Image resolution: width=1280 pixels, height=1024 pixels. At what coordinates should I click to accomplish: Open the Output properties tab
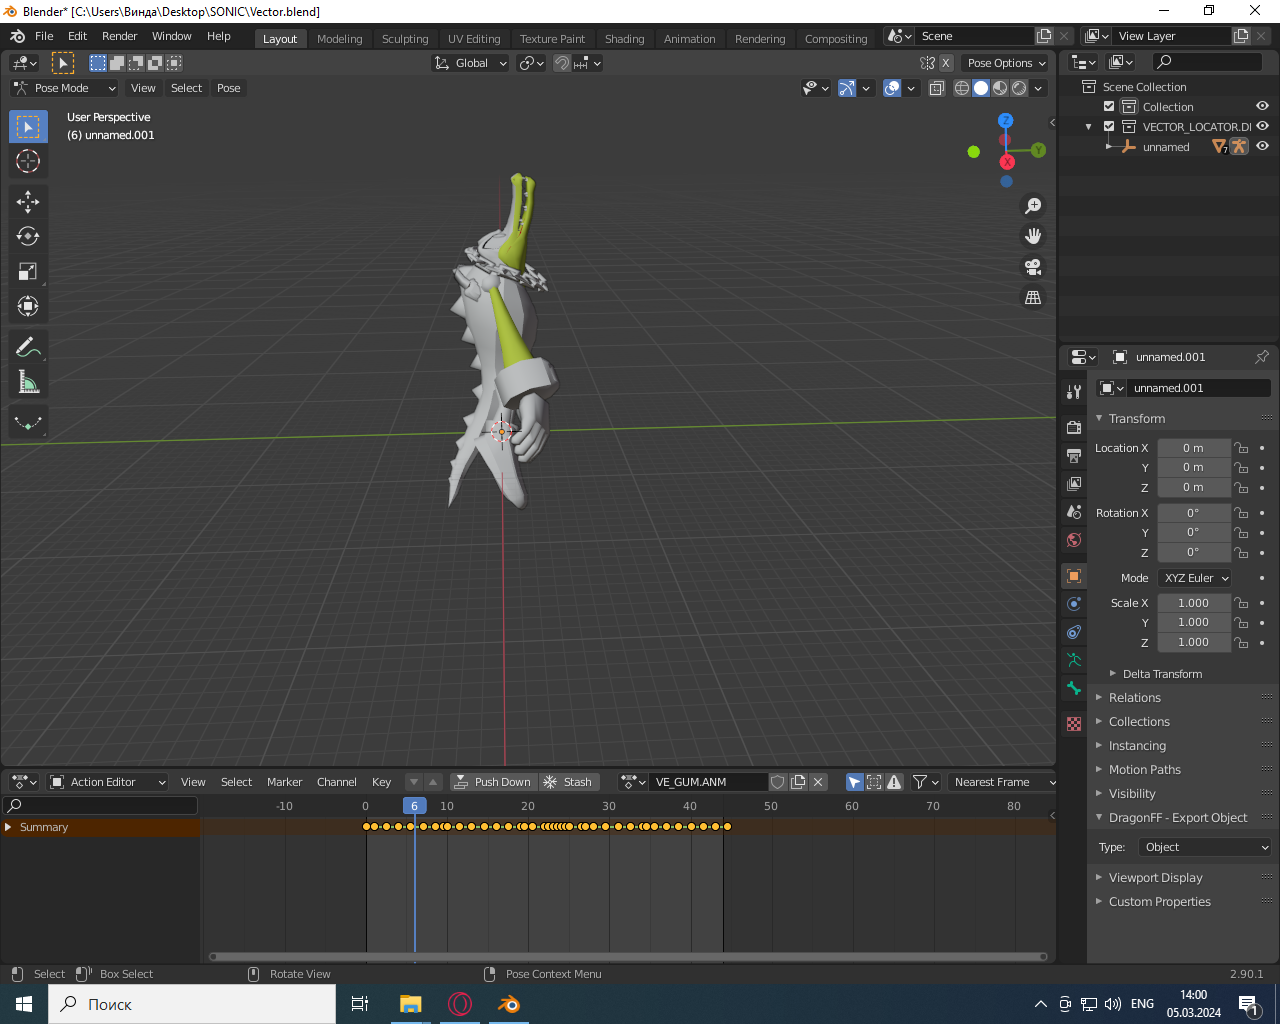tap(1074, 456)
